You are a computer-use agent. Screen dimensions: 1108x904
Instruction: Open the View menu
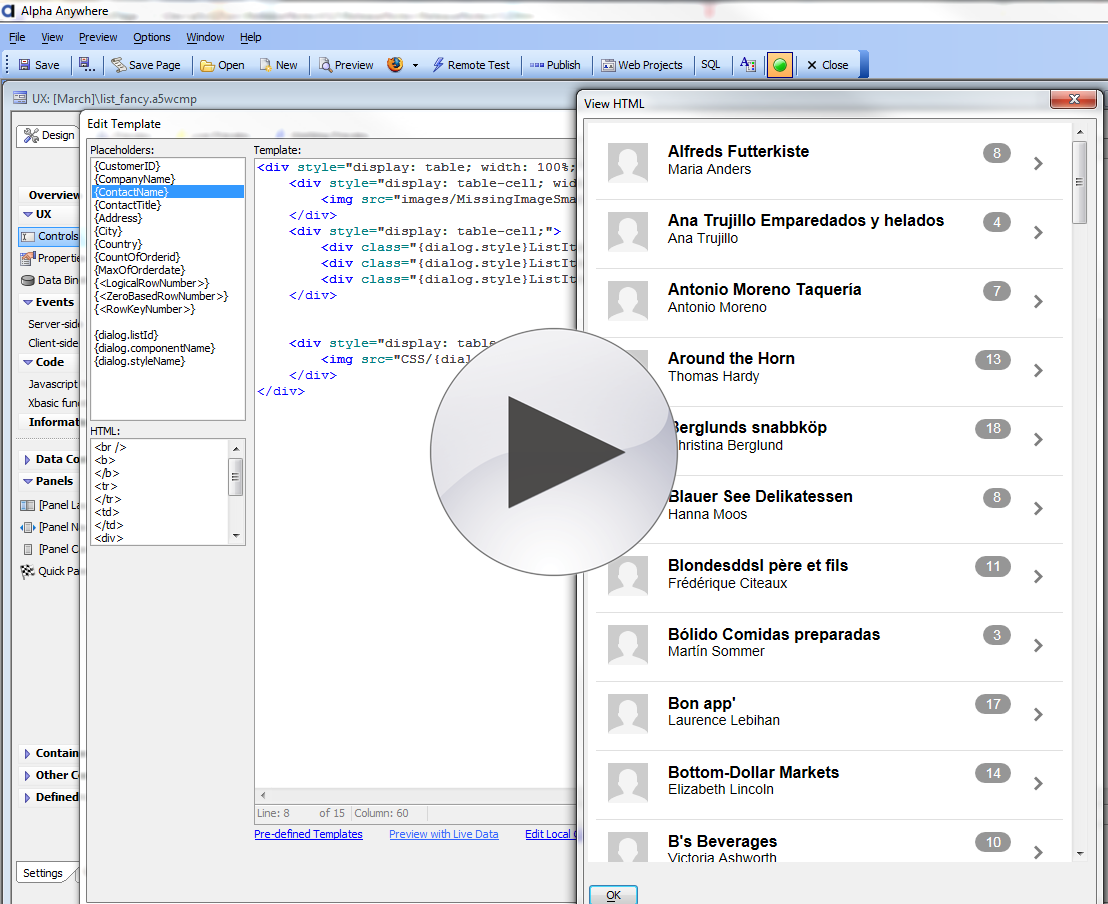[x=52, y=37]
